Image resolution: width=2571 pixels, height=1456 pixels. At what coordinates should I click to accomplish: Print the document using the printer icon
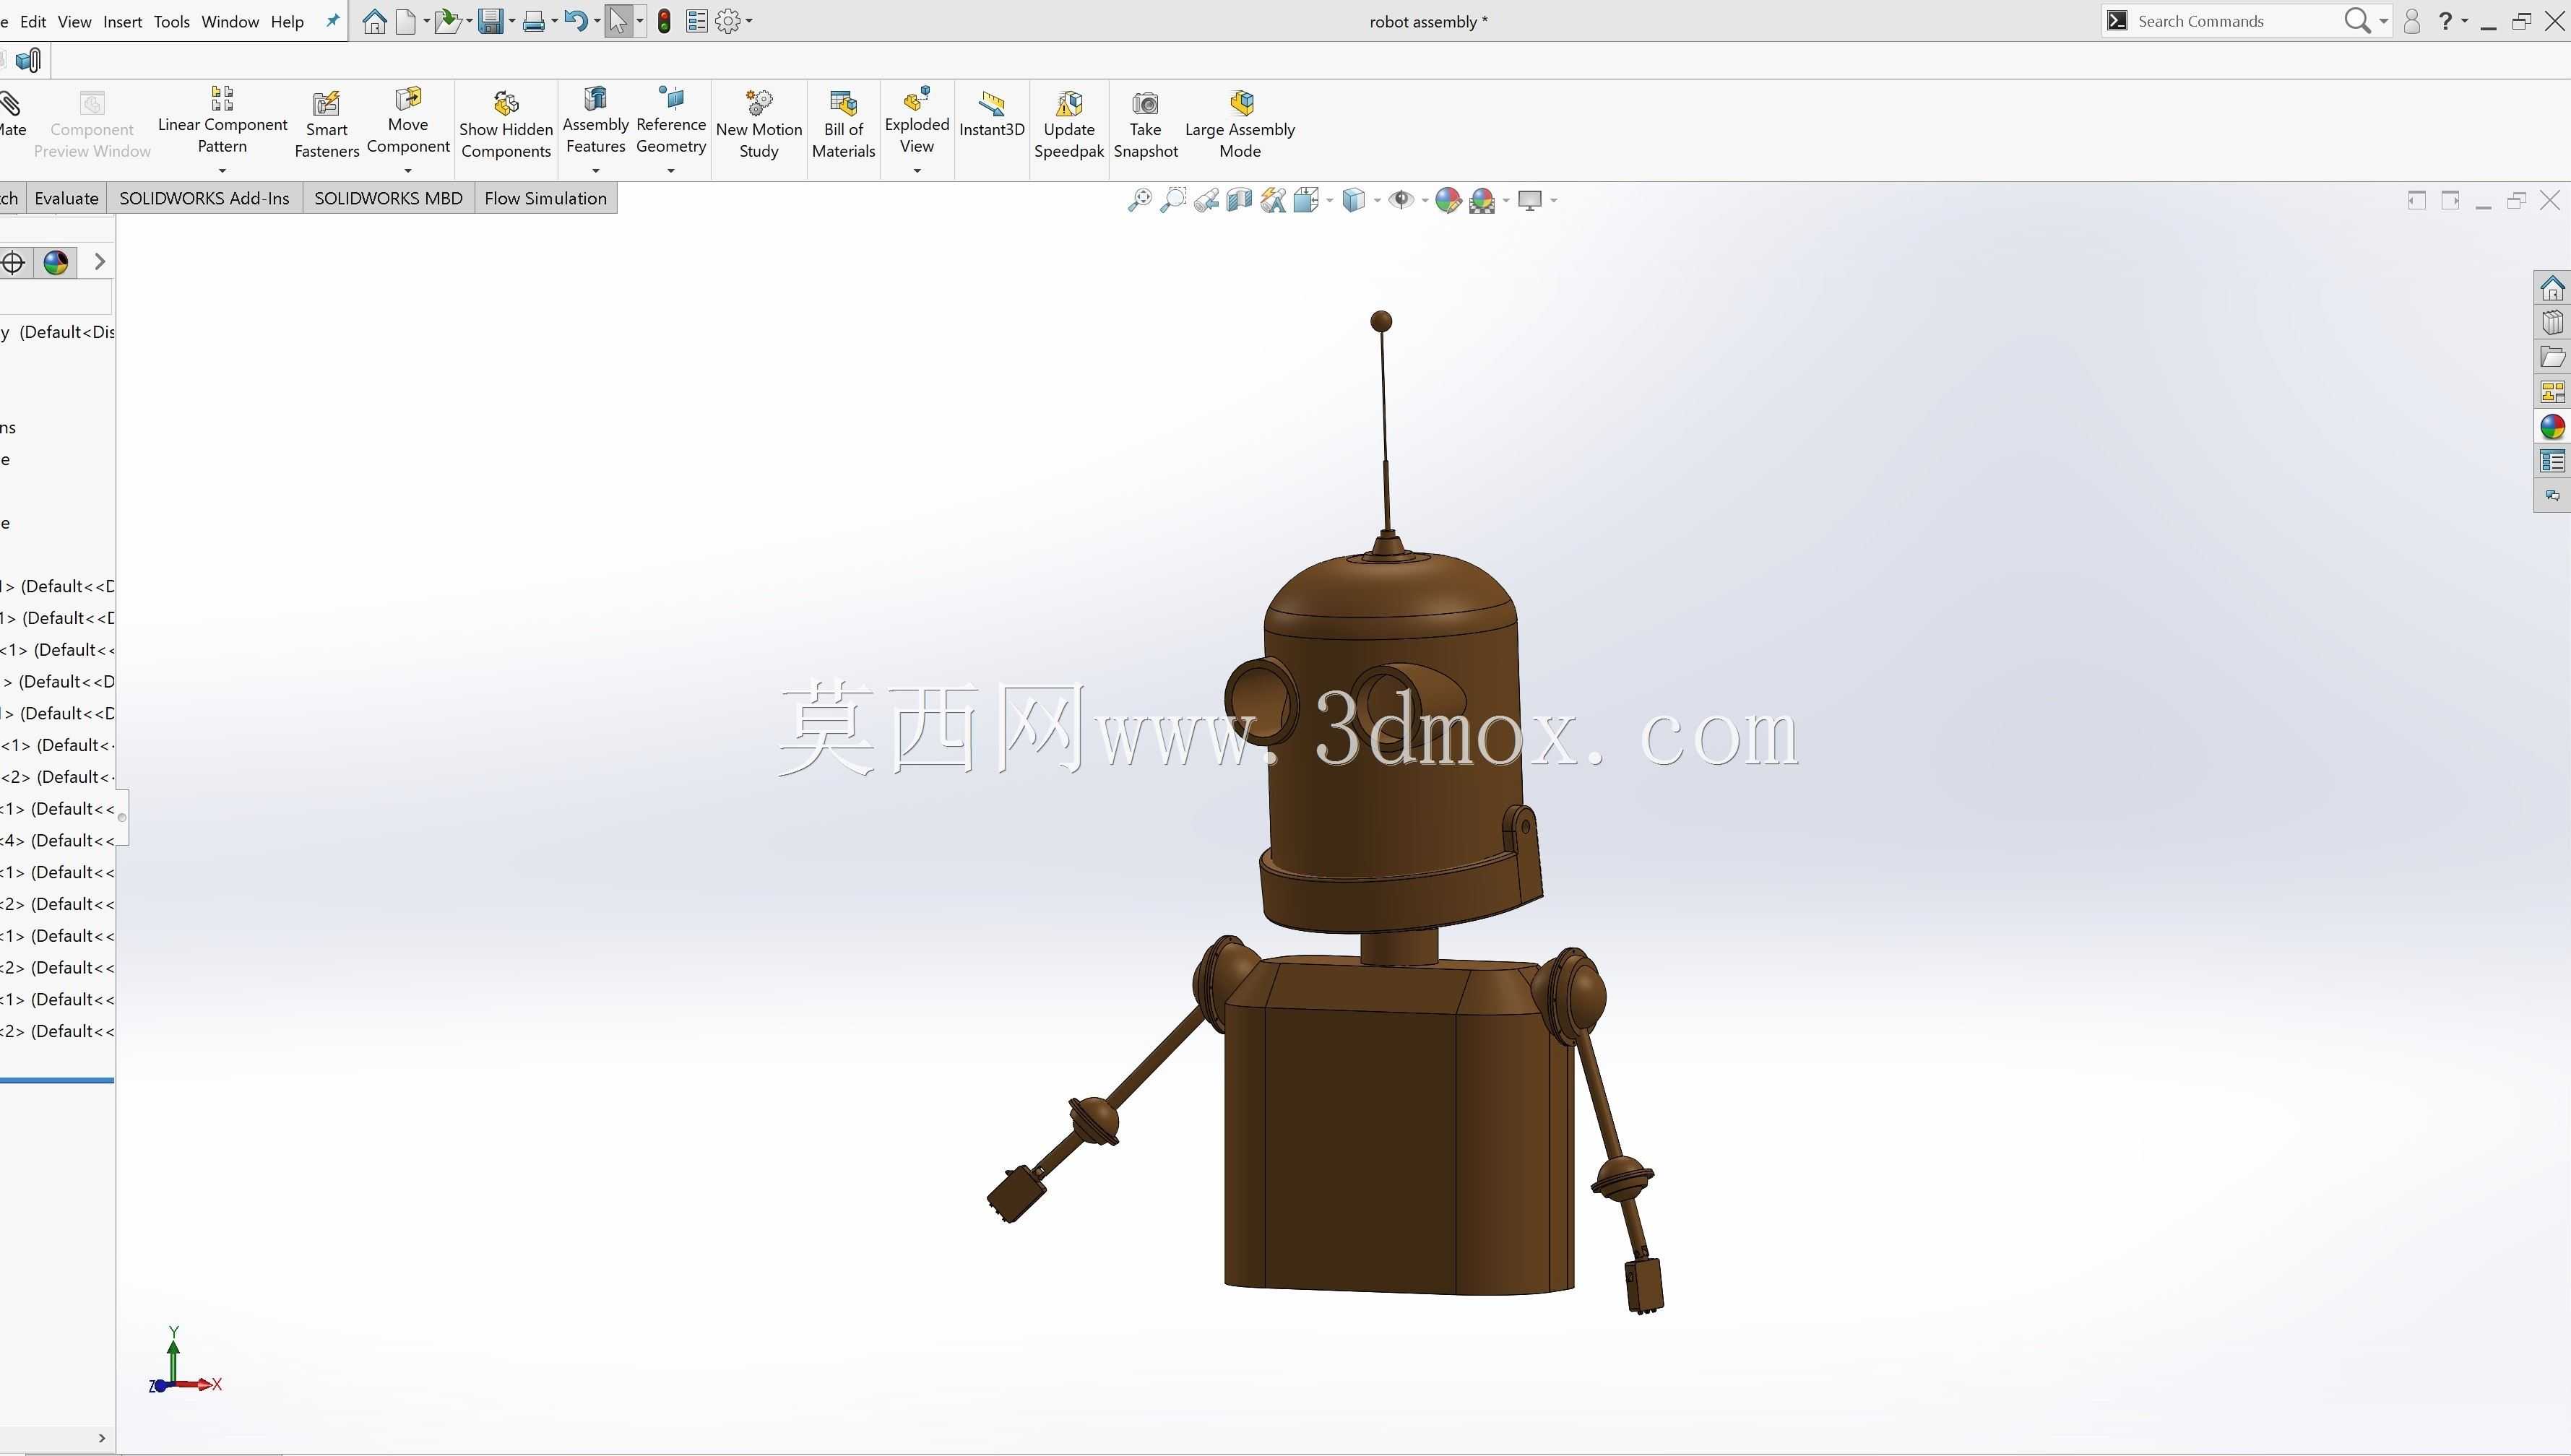534,21
